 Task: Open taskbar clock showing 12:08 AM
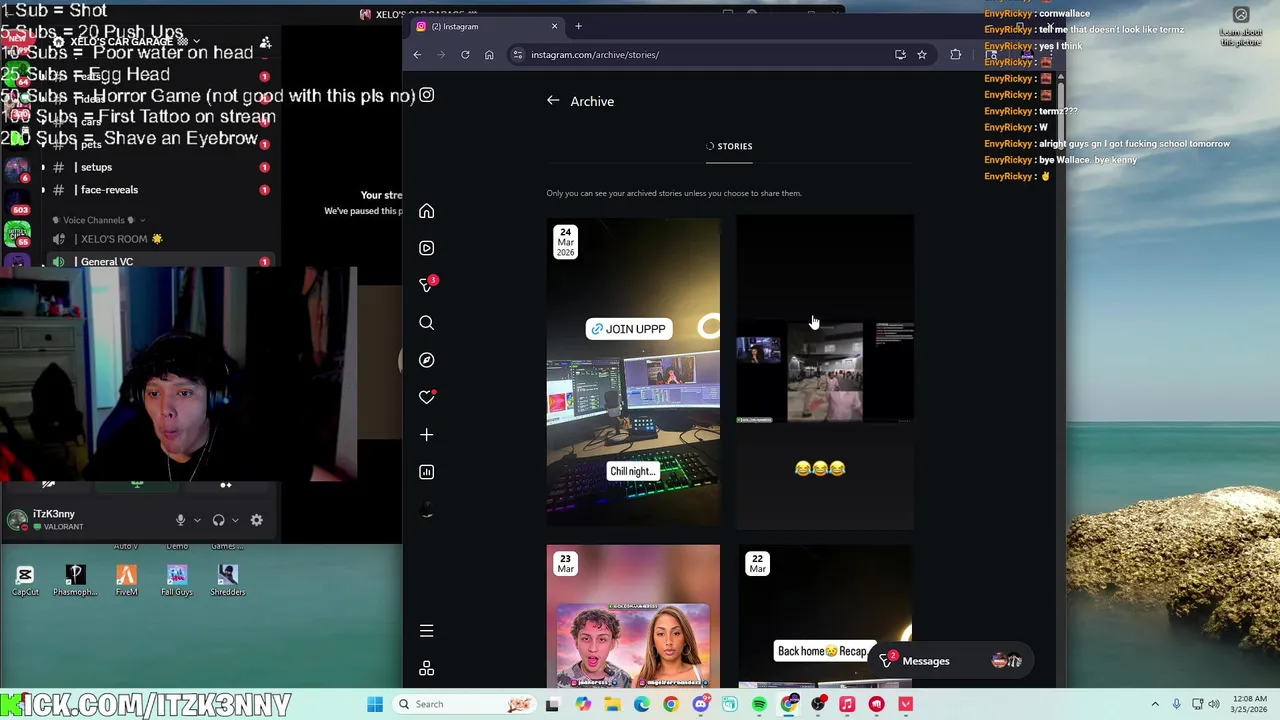tap(1248, 704)
